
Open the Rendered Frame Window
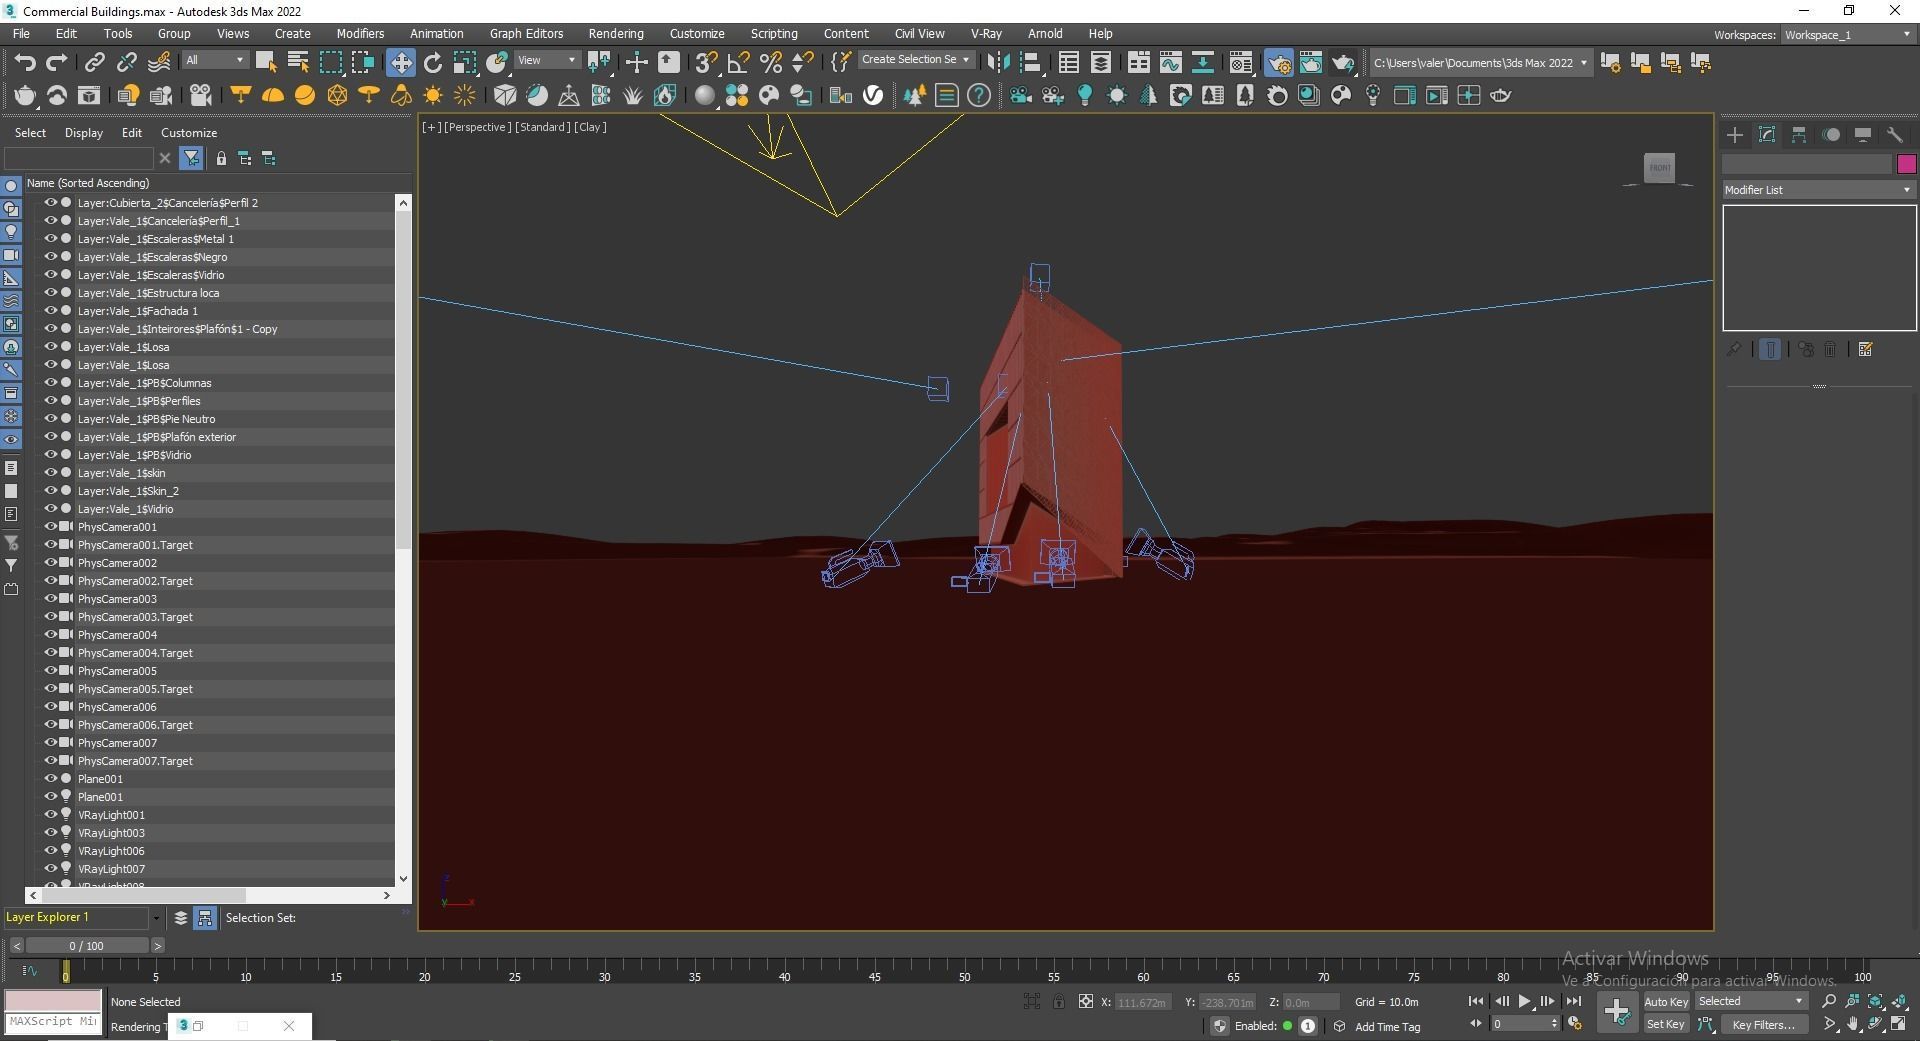tap(1311, 62)
